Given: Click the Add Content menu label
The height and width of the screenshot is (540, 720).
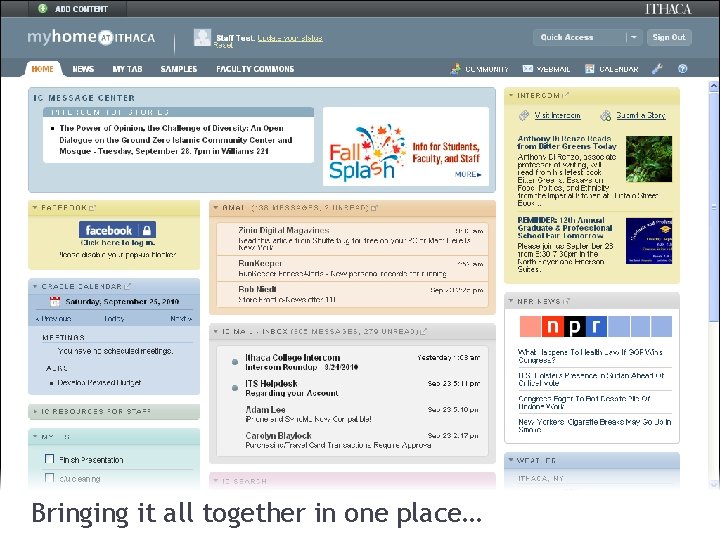Looking at the screenshot, I should [x=81, y=9].
